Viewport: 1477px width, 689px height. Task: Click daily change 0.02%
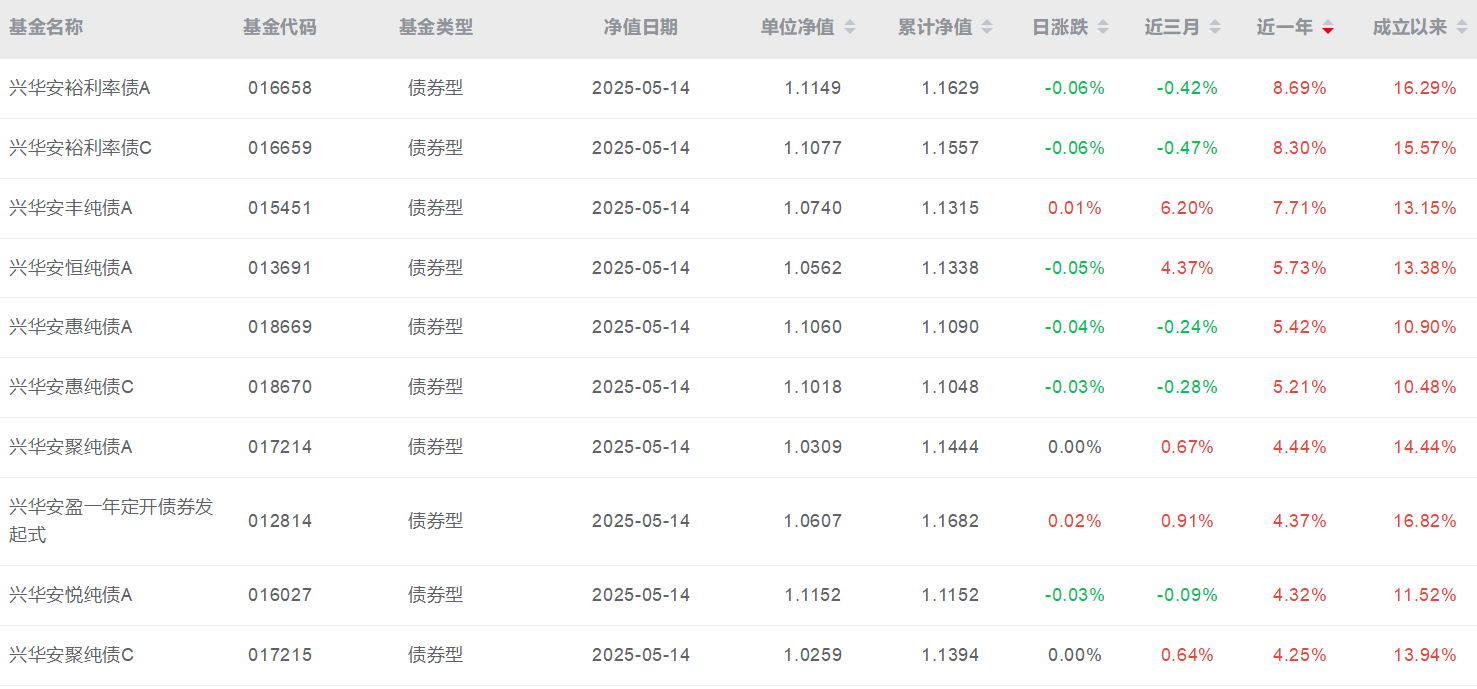(1075, 521)
